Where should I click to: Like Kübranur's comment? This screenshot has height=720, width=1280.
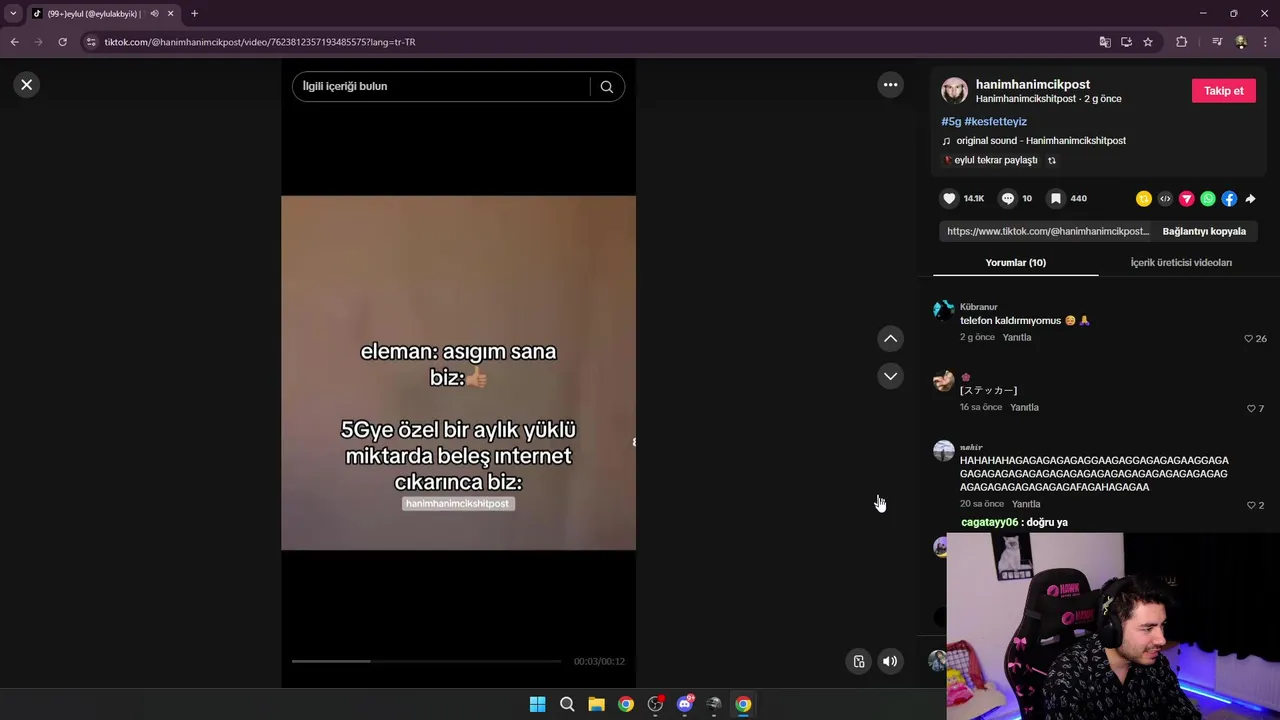click(x=1249, y=339)
